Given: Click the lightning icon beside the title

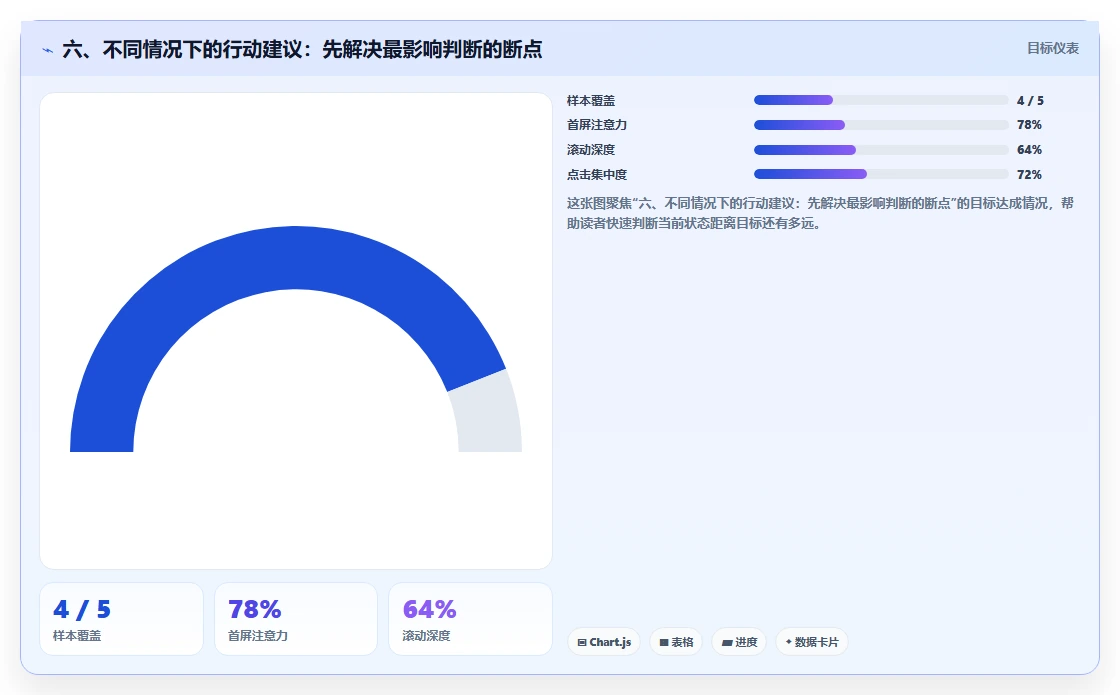Looking at the screenshot, I should click(48, 51).
